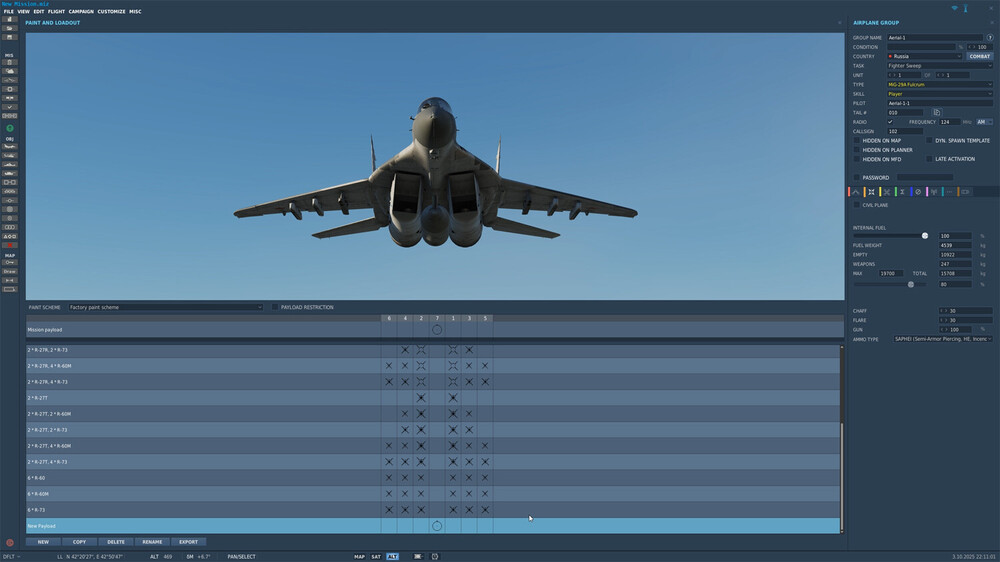Click the RENAME payload button
This screenshot has height=562, width=1000.
[x=152, y=542]
